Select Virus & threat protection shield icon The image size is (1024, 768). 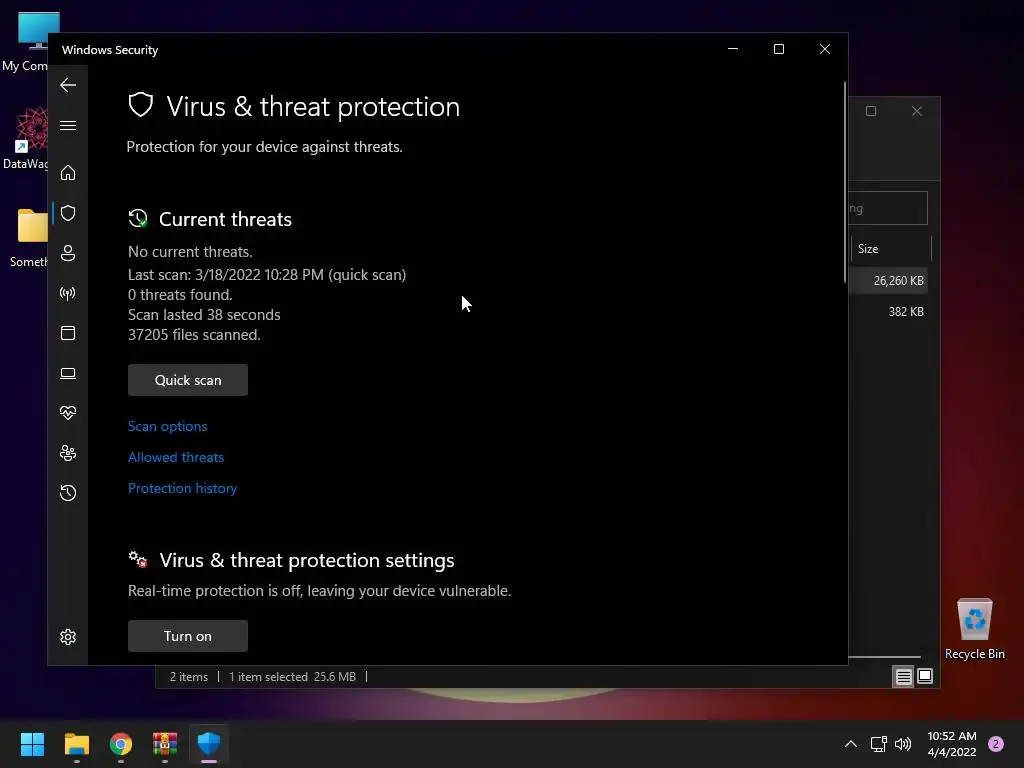68,213
